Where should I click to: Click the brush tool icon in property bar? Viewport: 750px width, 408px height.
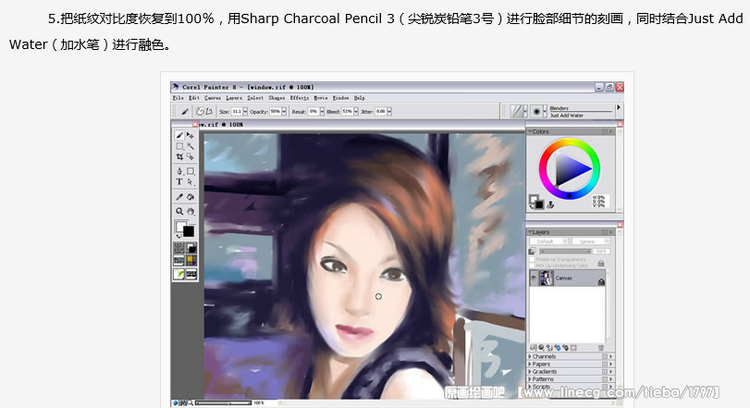click(185, 111)
